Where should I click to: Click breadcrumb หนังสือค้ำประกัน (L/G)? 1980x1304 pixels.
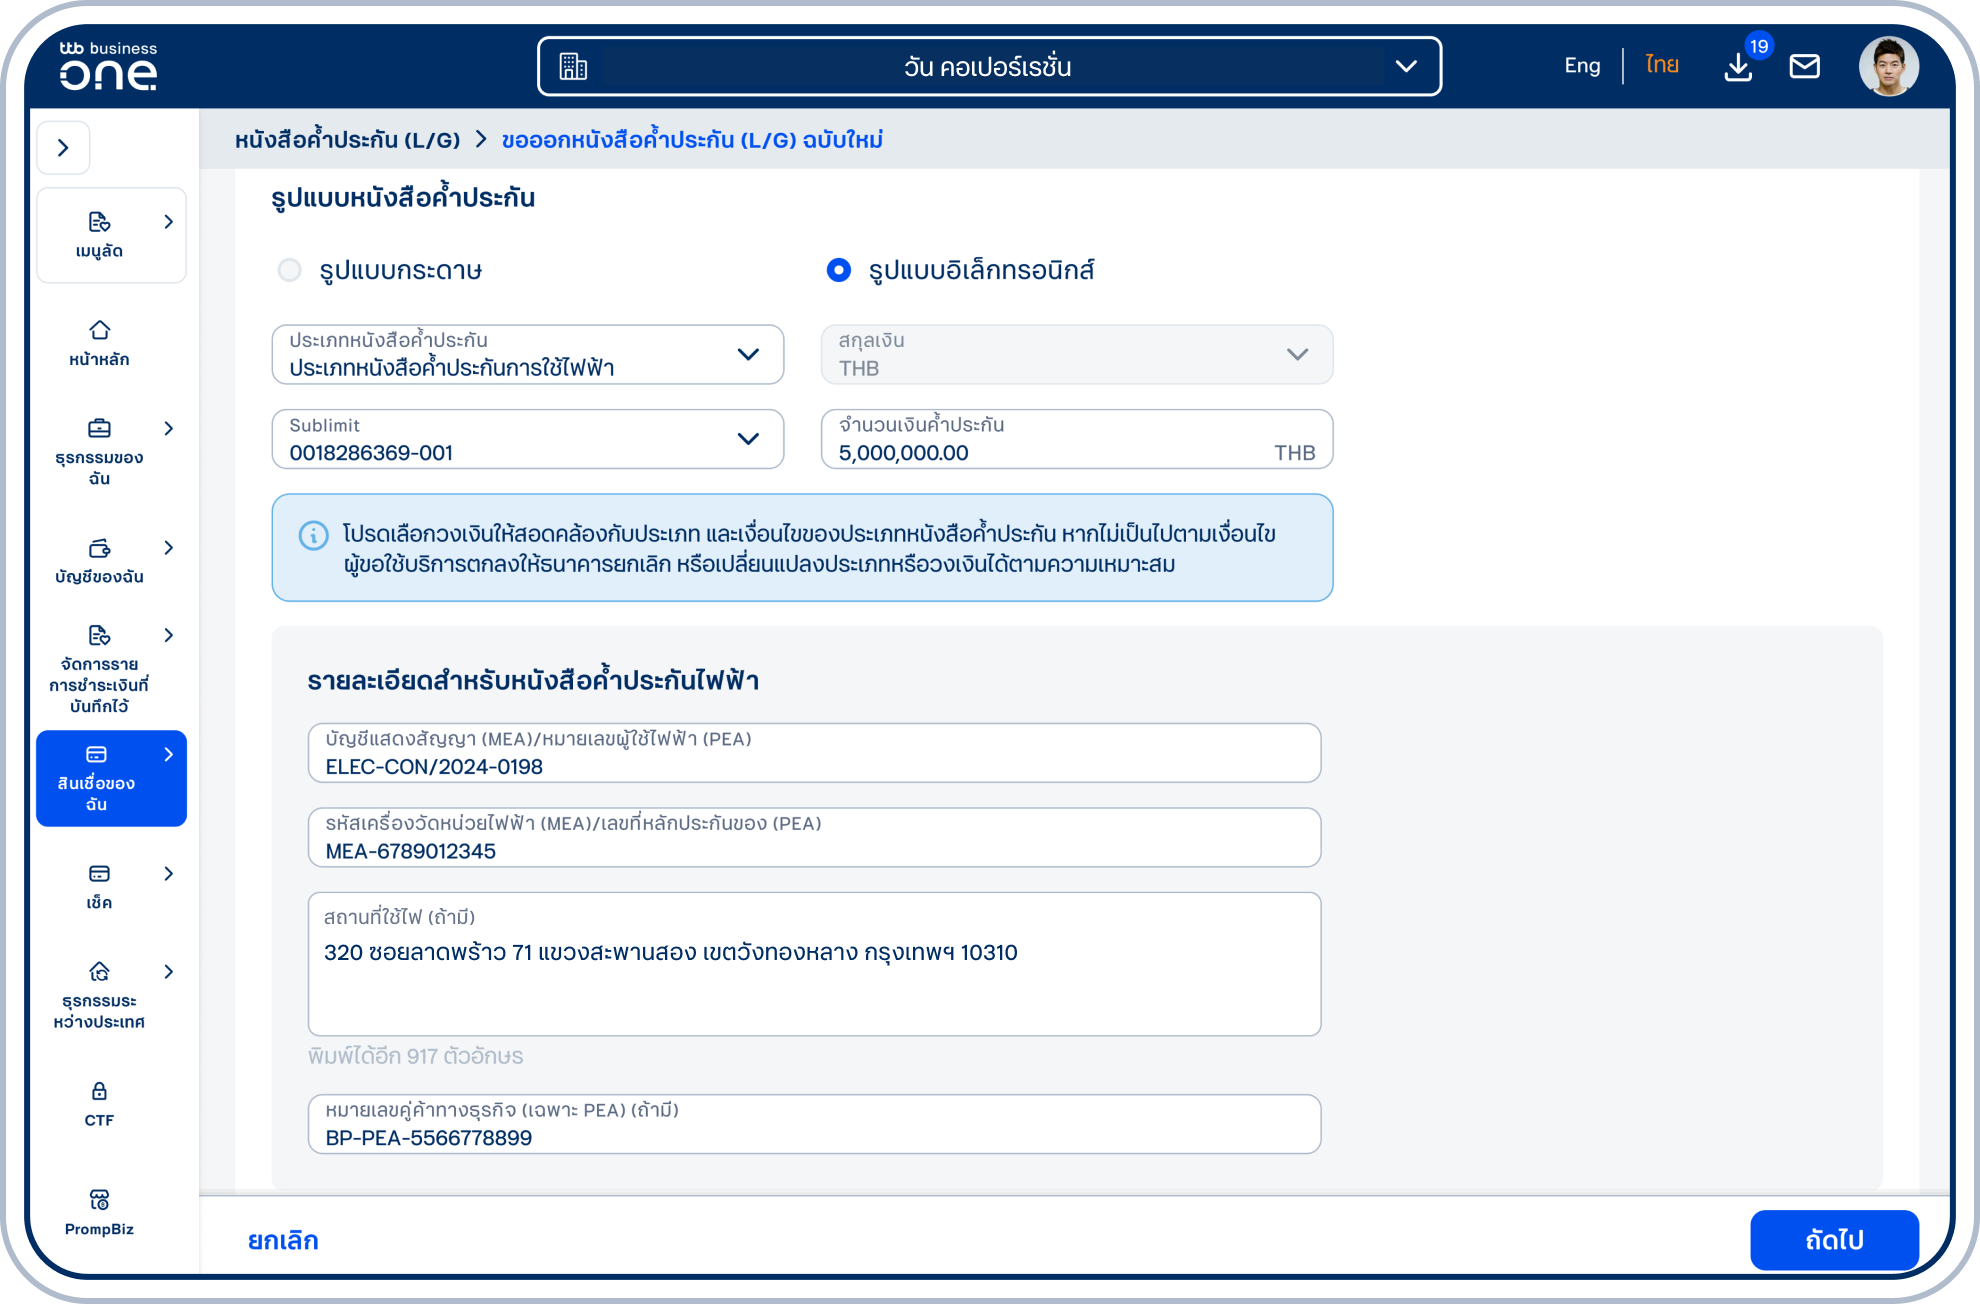pos(347,140)
